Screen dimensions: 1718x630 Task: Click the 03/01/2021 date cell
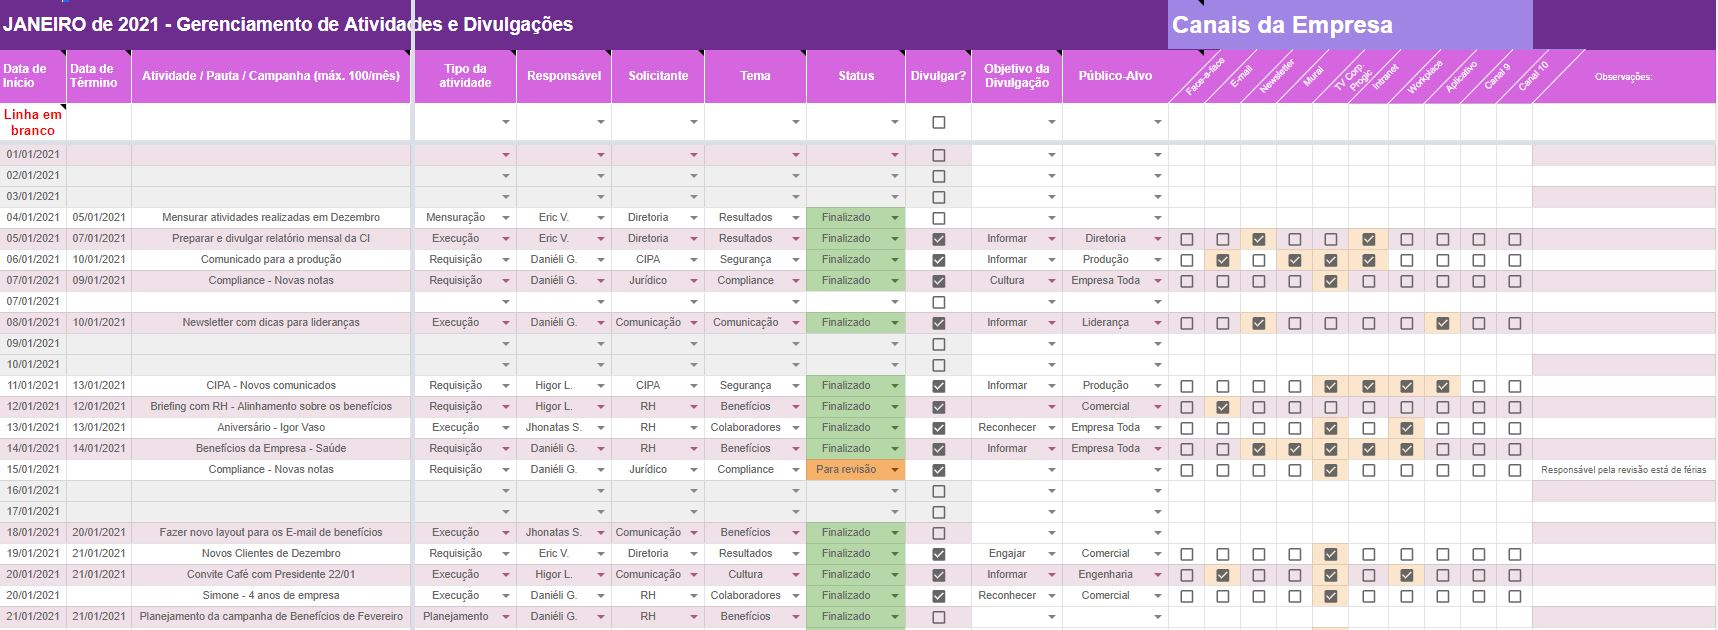click(33, 197)
